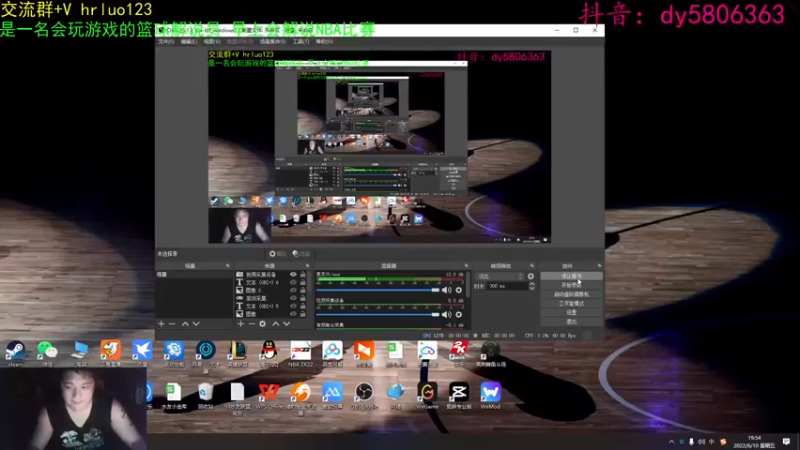Pop out the Controls dock header icon
Image resolution: width=800 pixels, height=450 pixels.
(599, 266)
